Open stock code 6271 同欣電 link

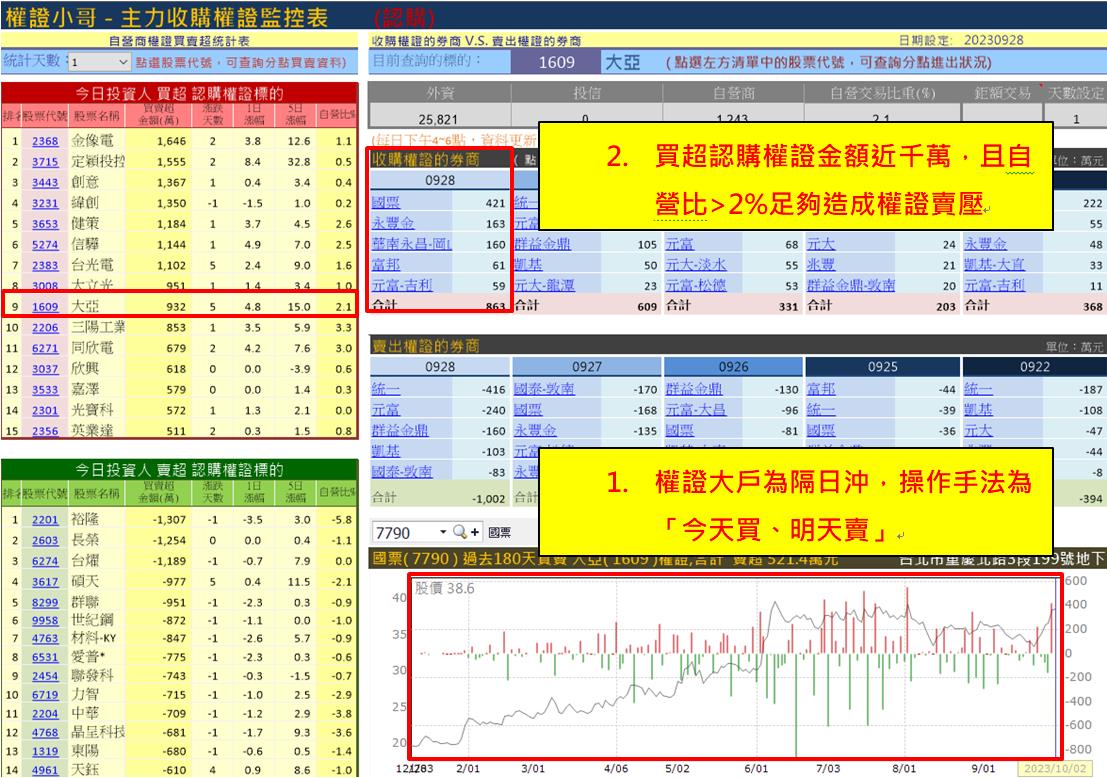[x=45, y=348]
